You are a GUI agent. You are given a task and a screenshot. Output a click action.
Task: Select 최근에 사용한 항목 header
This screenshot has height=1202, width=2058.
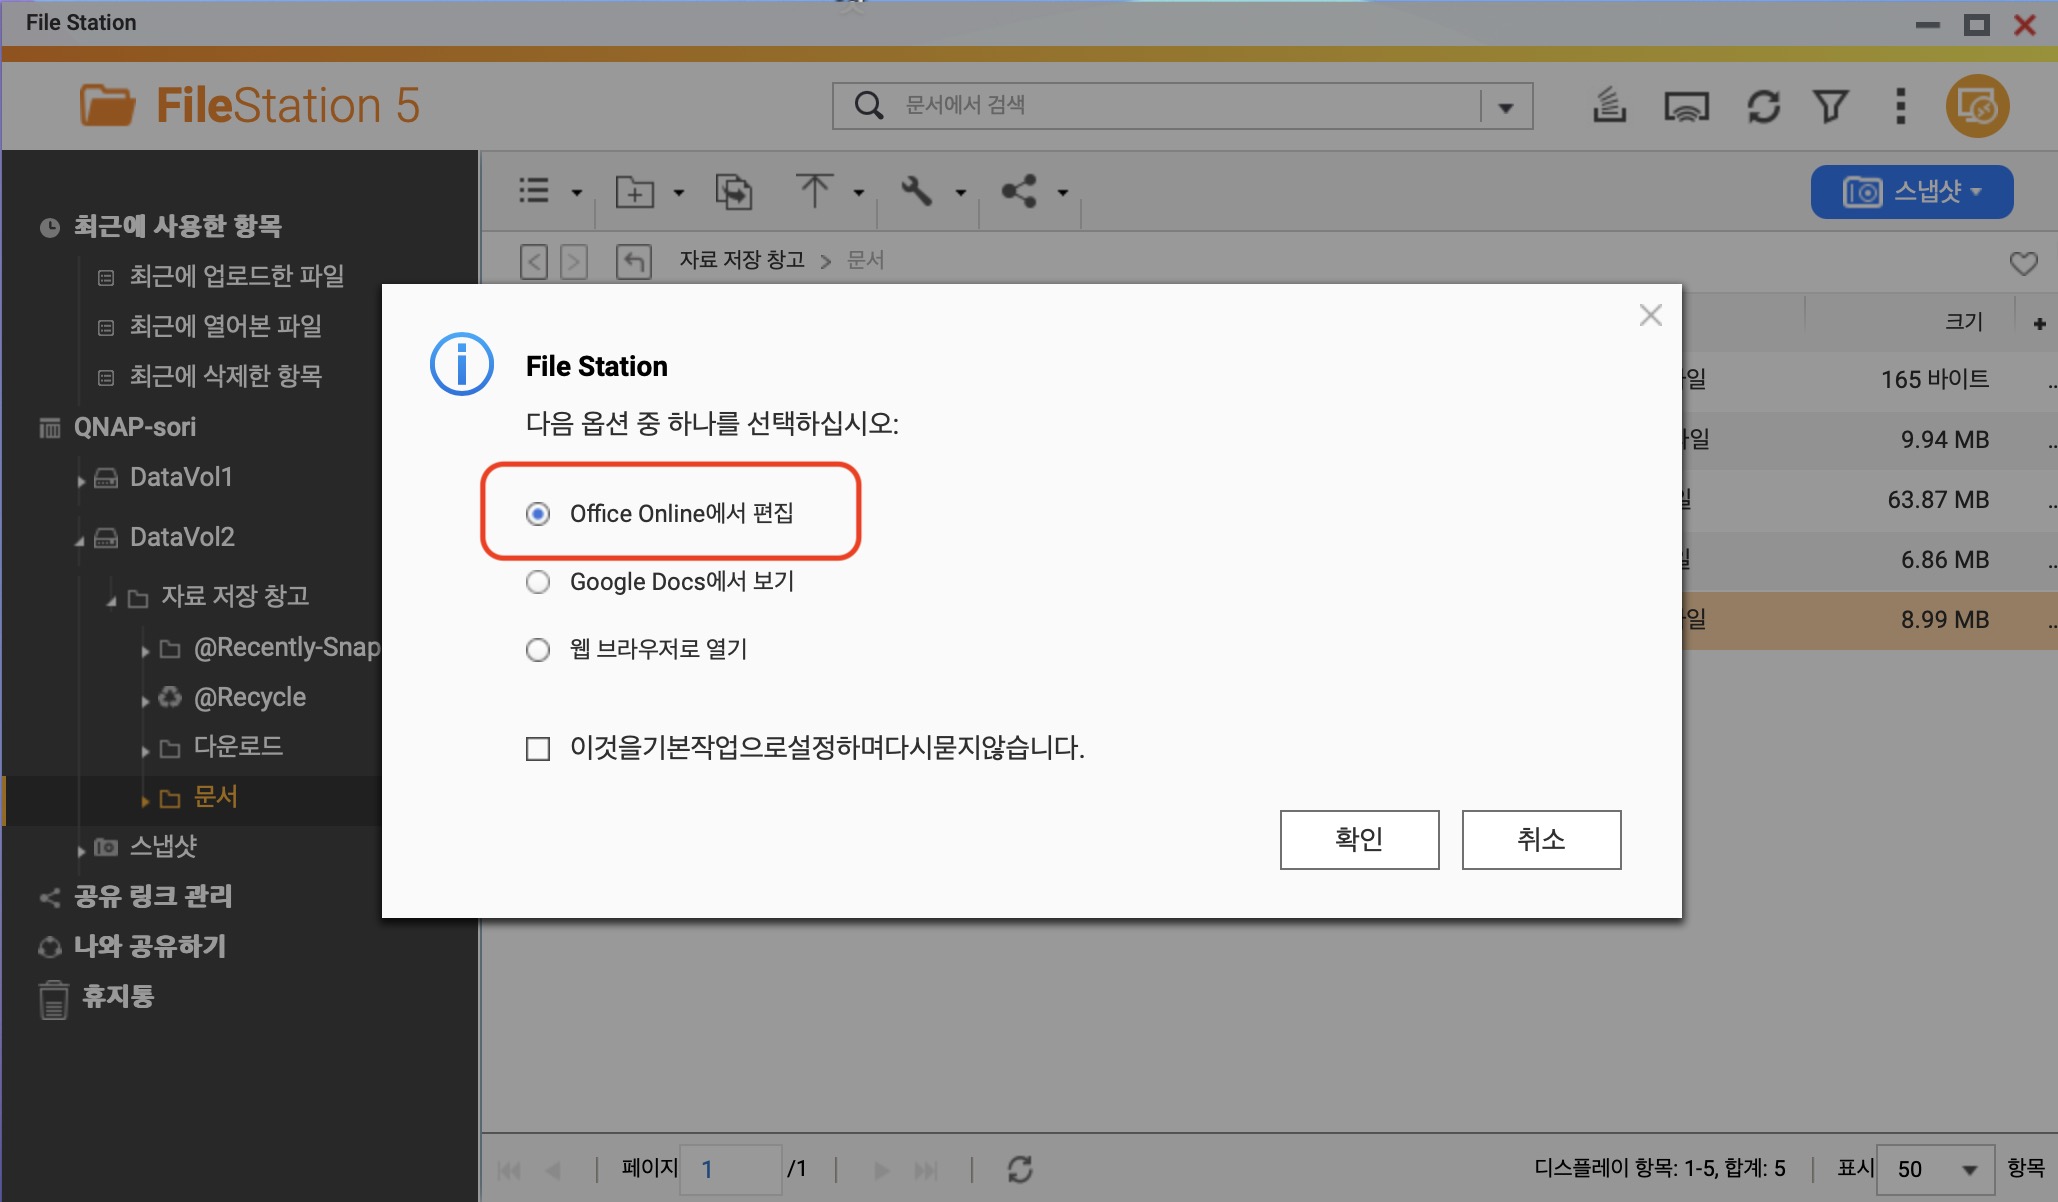click(178, 226)
